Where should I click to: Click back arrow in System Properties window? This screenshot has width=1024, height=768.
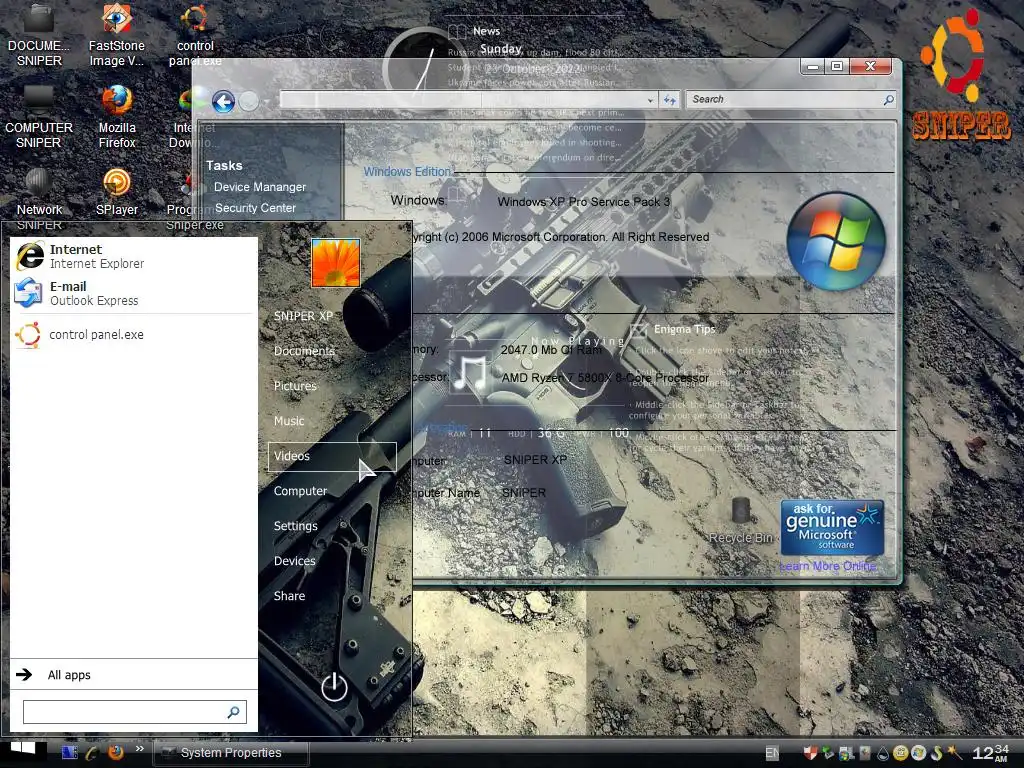pyautogui.click(x=223, y=101)
